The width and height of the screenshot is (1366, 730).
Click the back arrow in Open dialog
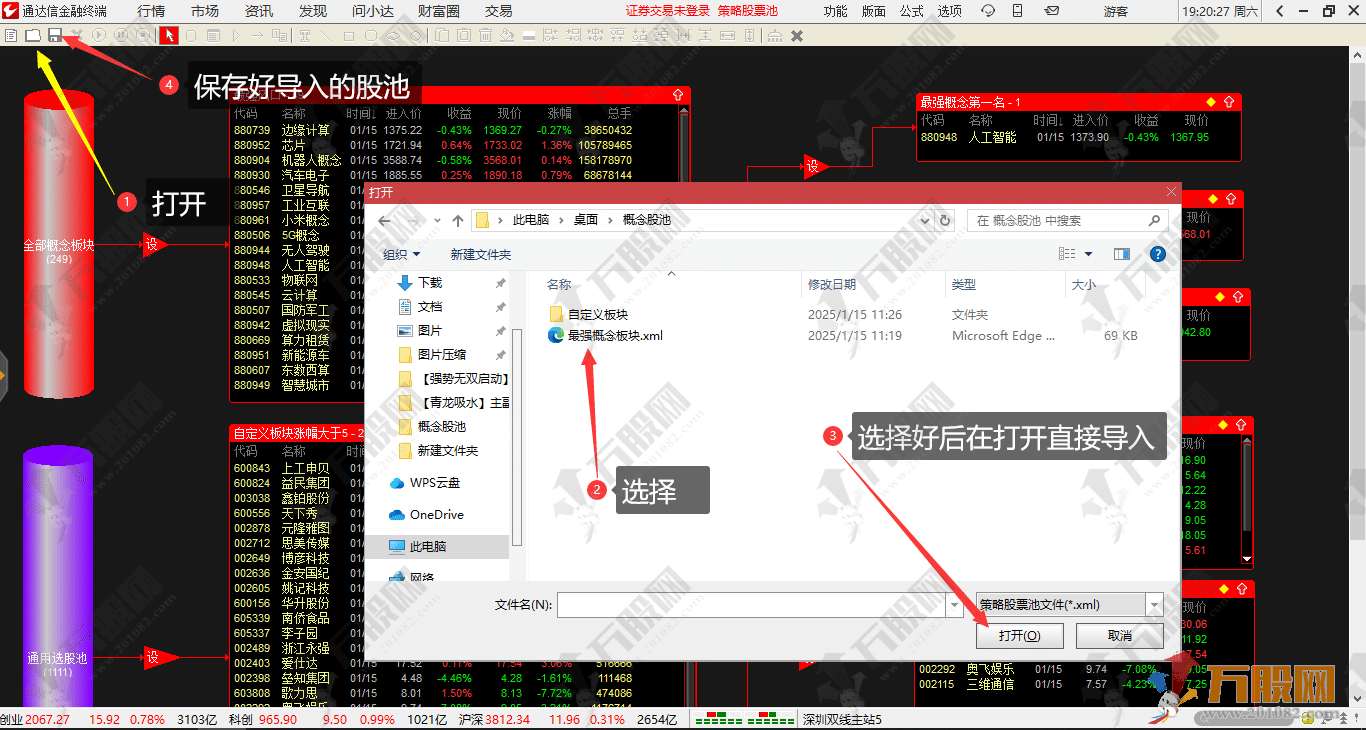click(x=385, y=220)
